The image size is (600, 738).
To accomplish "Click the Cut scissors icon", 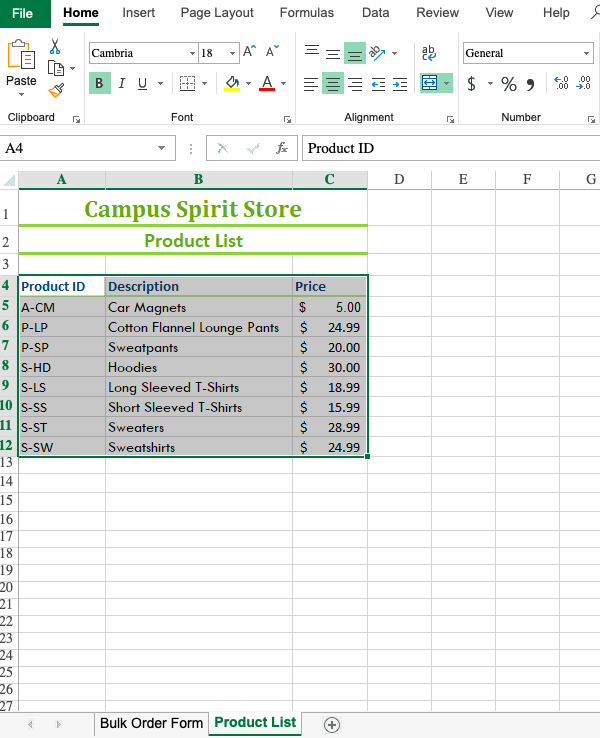I will [55, 46].
